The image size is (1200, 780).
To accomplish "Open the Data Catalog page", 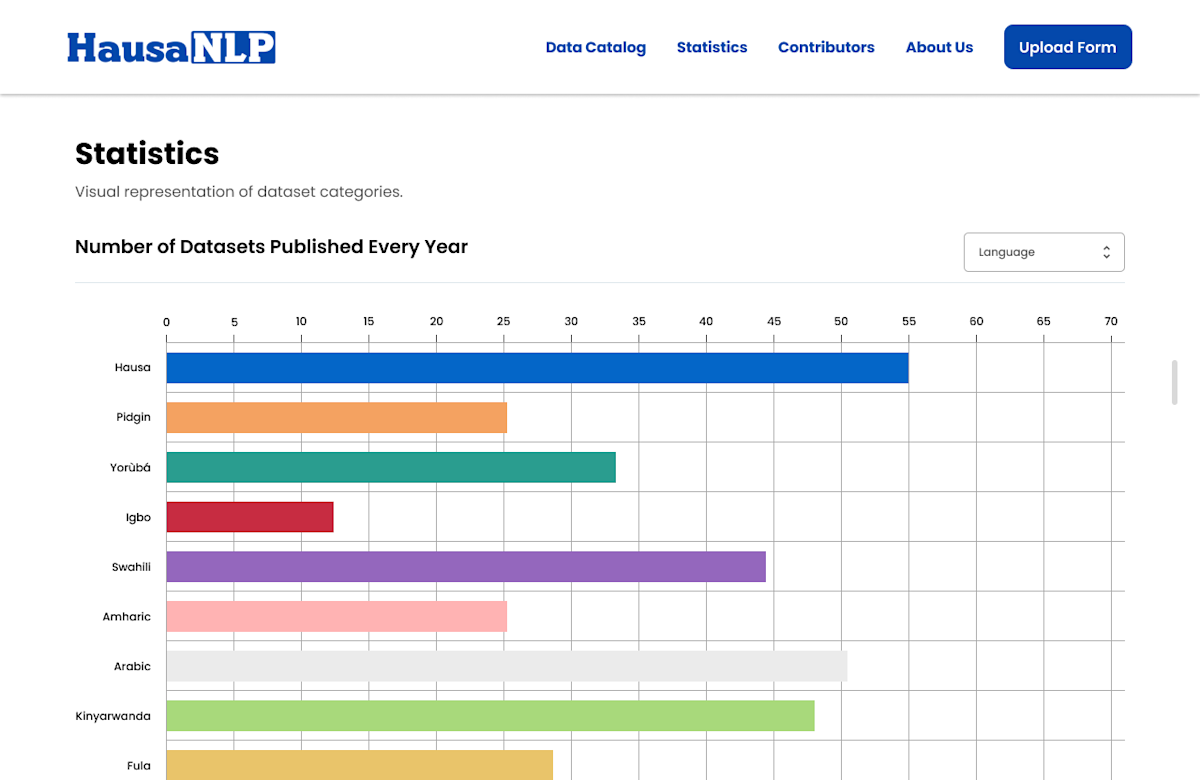I will click(x=595, y=47).
